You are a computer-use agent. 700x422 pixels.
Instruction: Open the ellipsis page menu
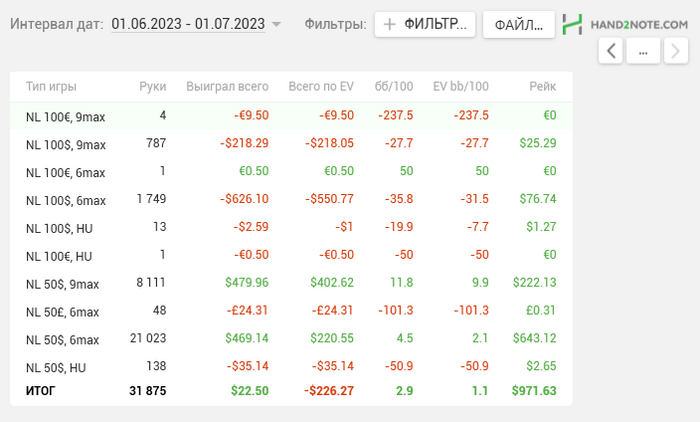coord(643,50)
